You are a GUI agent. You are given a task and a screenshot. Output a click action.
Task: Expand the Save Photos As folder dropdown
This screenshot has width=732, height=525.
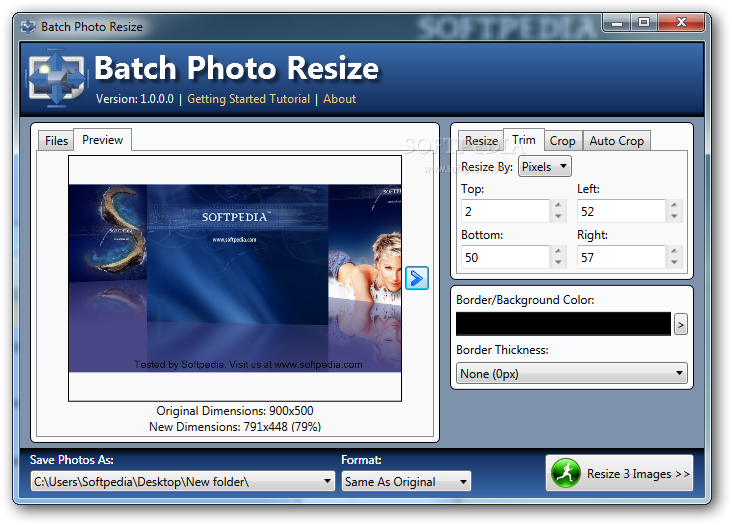[x=183, y=481]
